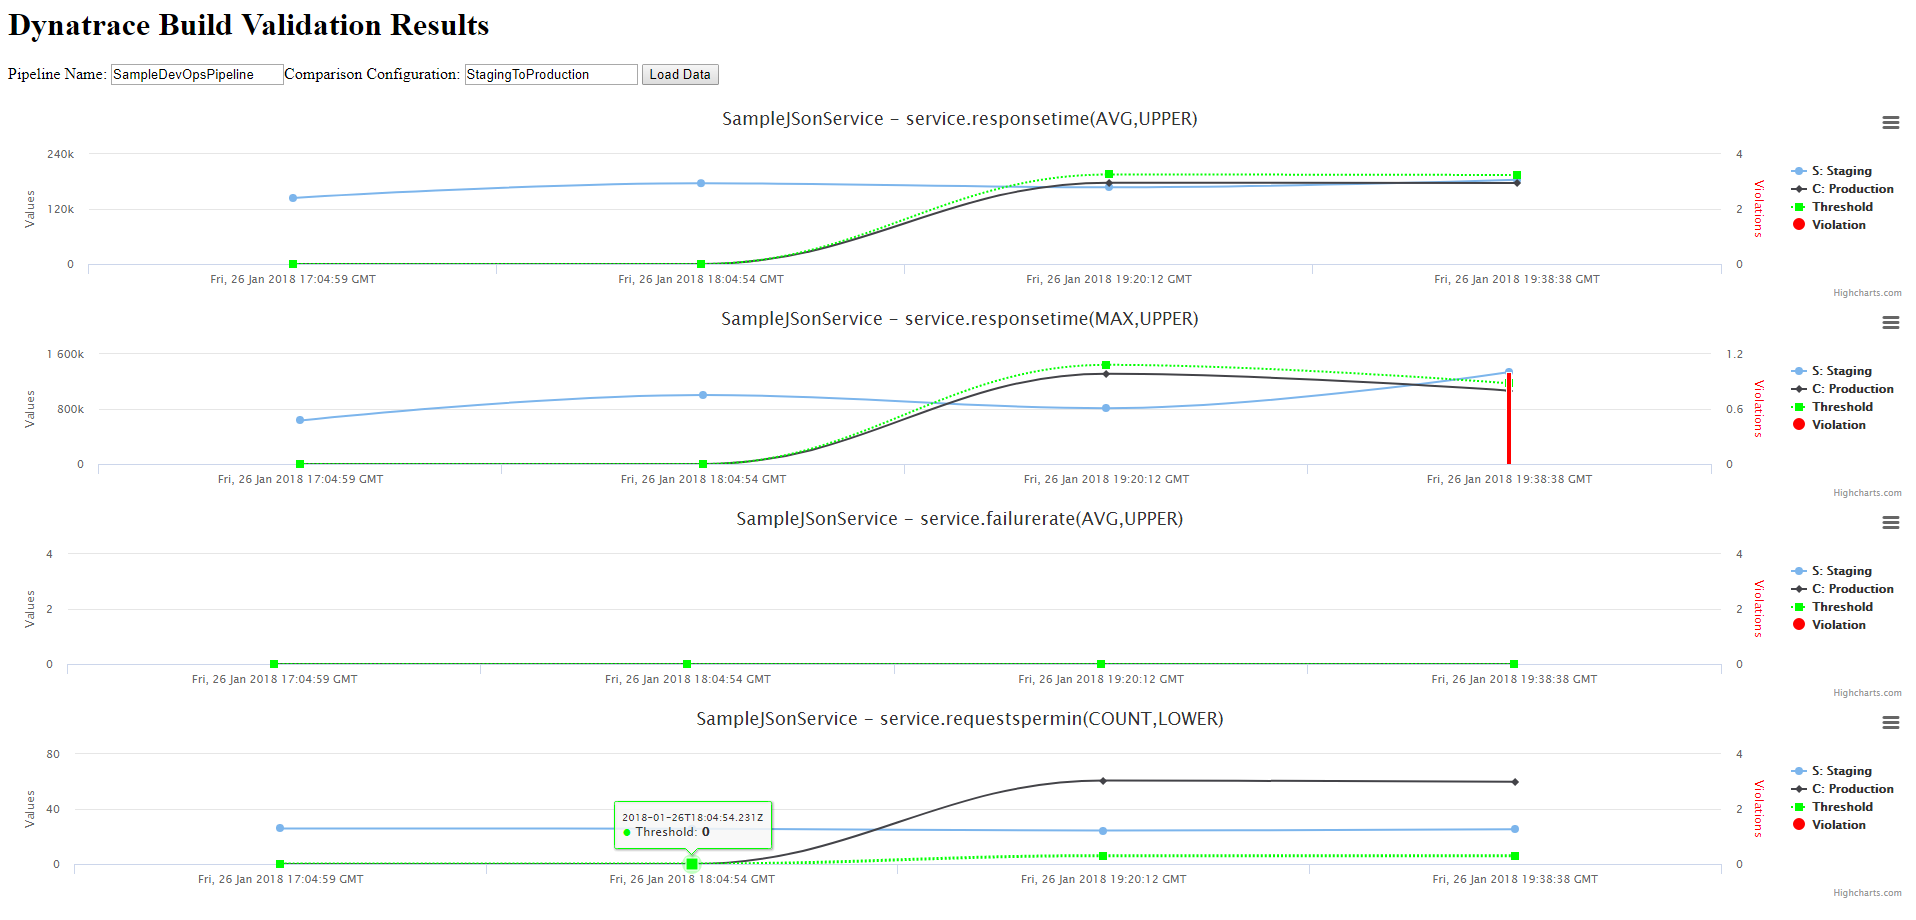Hide C: Production in requestspermin chart legend
The height and width of the screenshot is (920, 1916).
(1843, 789)
